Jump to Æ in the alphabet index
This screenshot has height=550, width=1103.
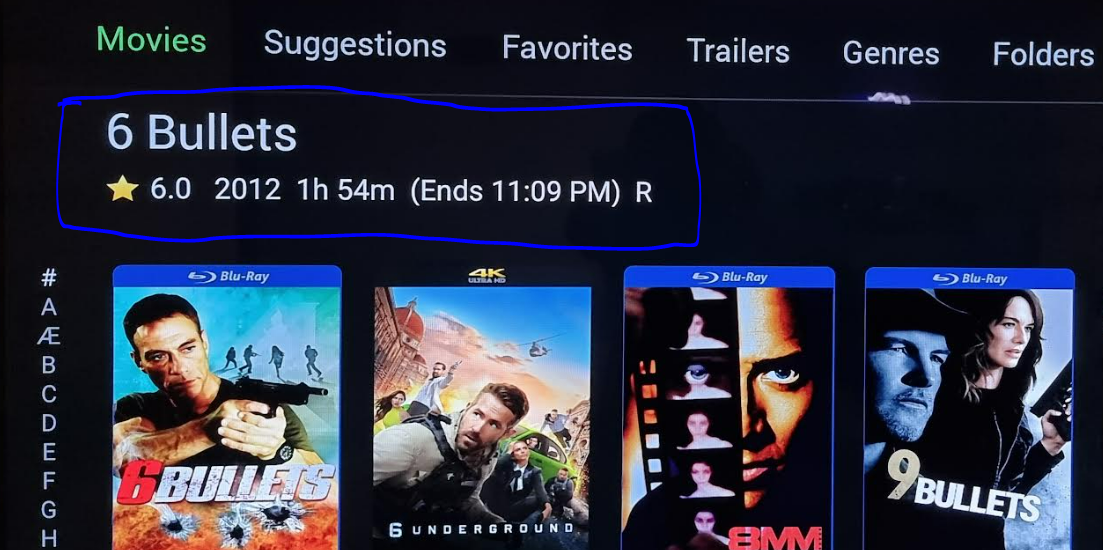(x=49, y=337)
